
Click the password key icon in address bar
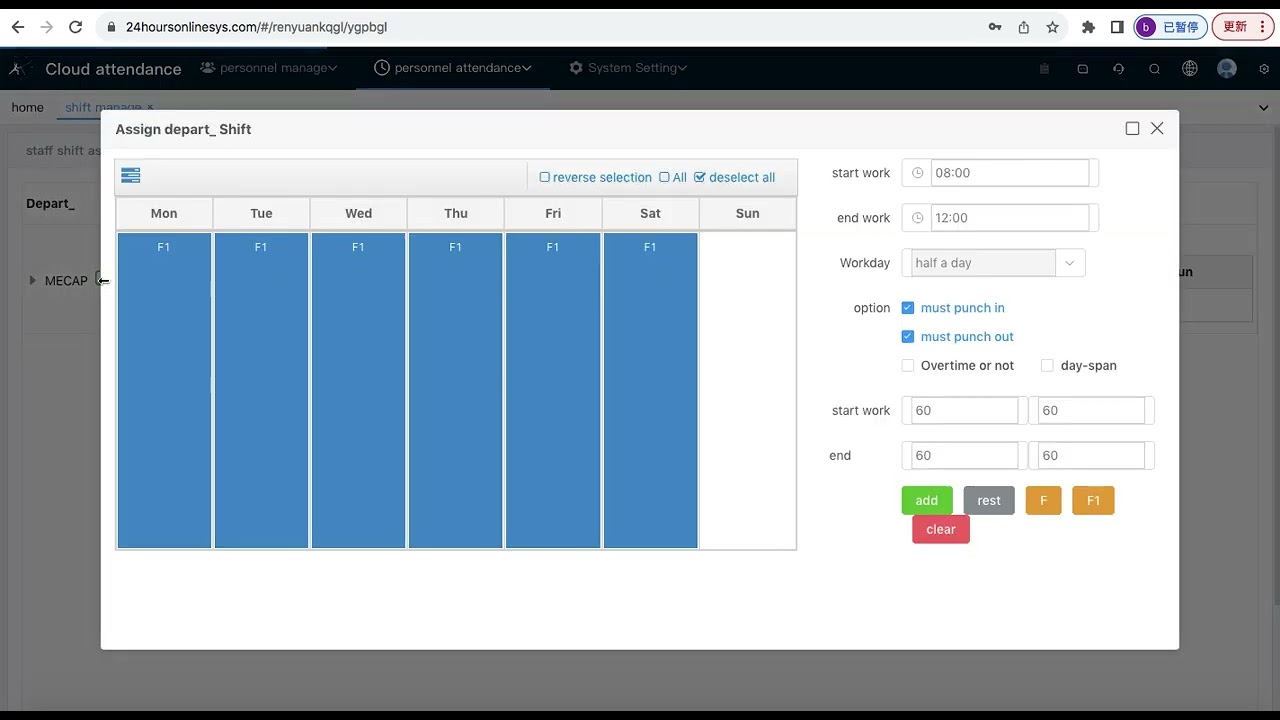tap(995, 27)
